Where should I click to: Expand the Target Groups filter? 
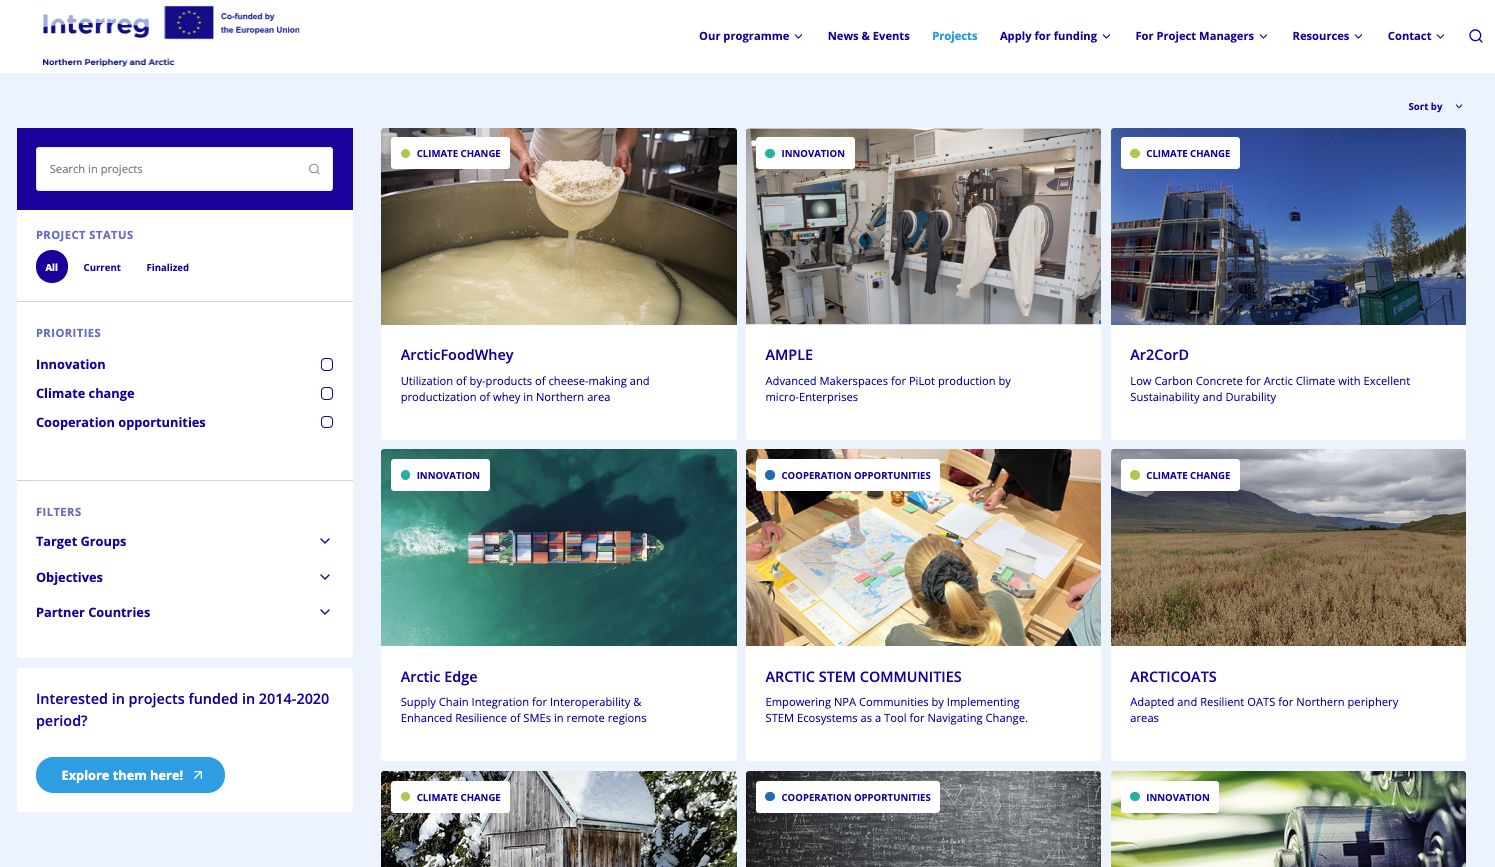pos(324,541)
